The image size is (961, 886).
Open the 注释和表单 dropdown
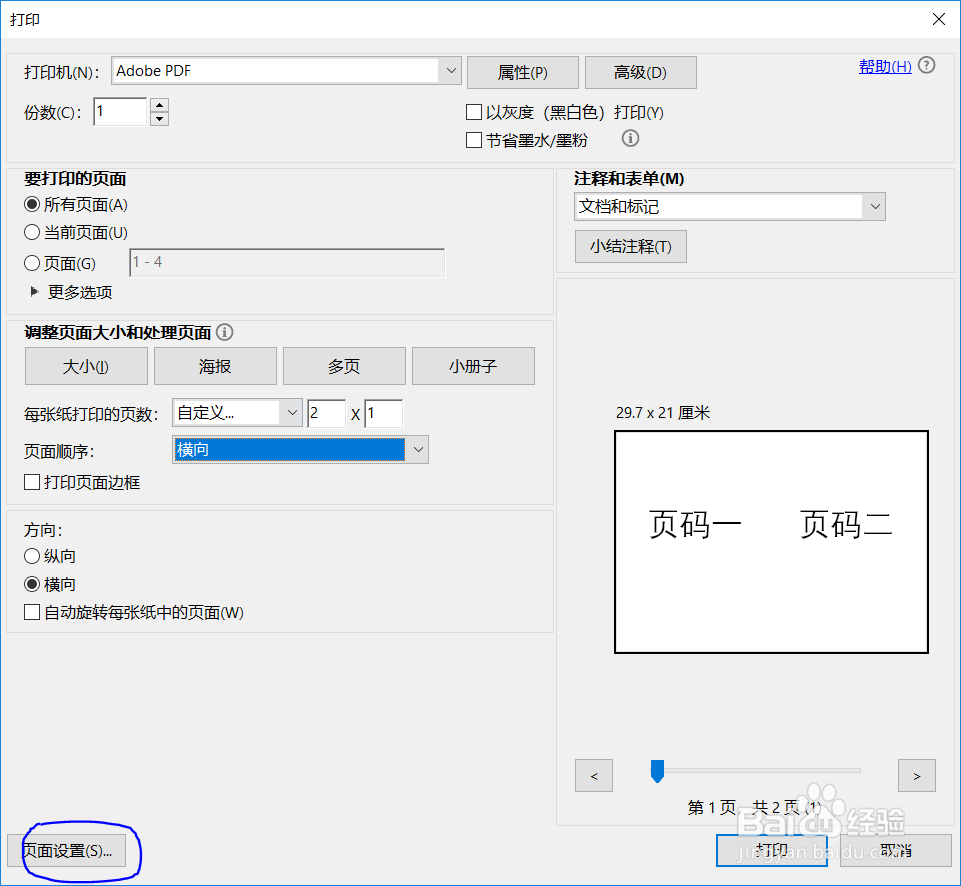pyautogui.click(x=875, y=207)
